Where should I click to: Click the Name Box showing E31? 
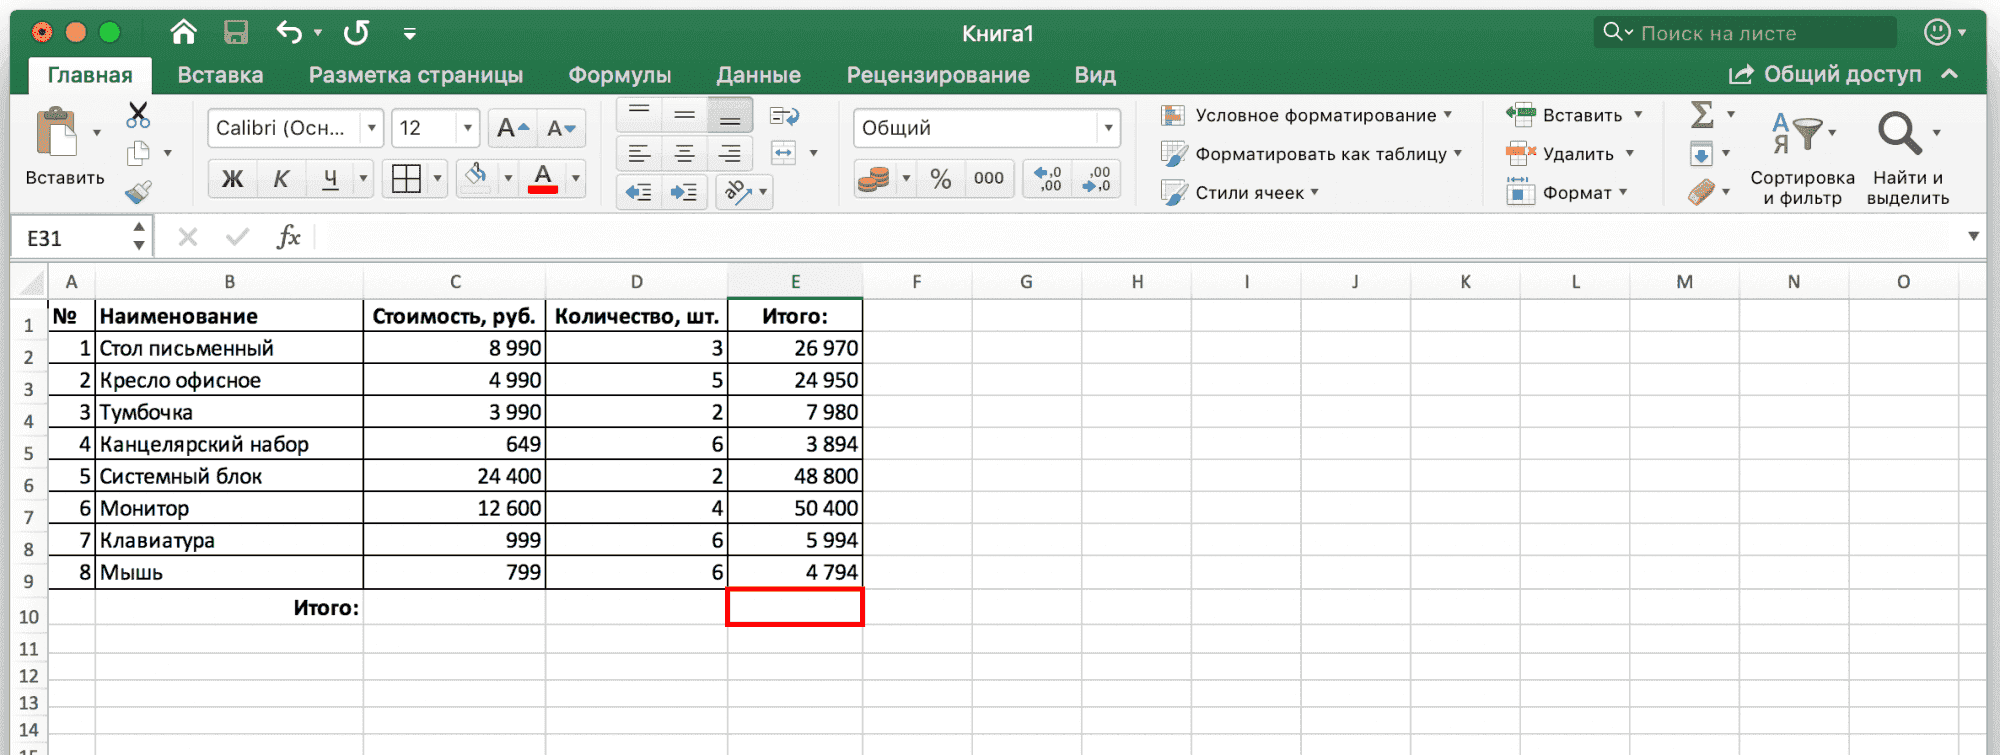81,238
